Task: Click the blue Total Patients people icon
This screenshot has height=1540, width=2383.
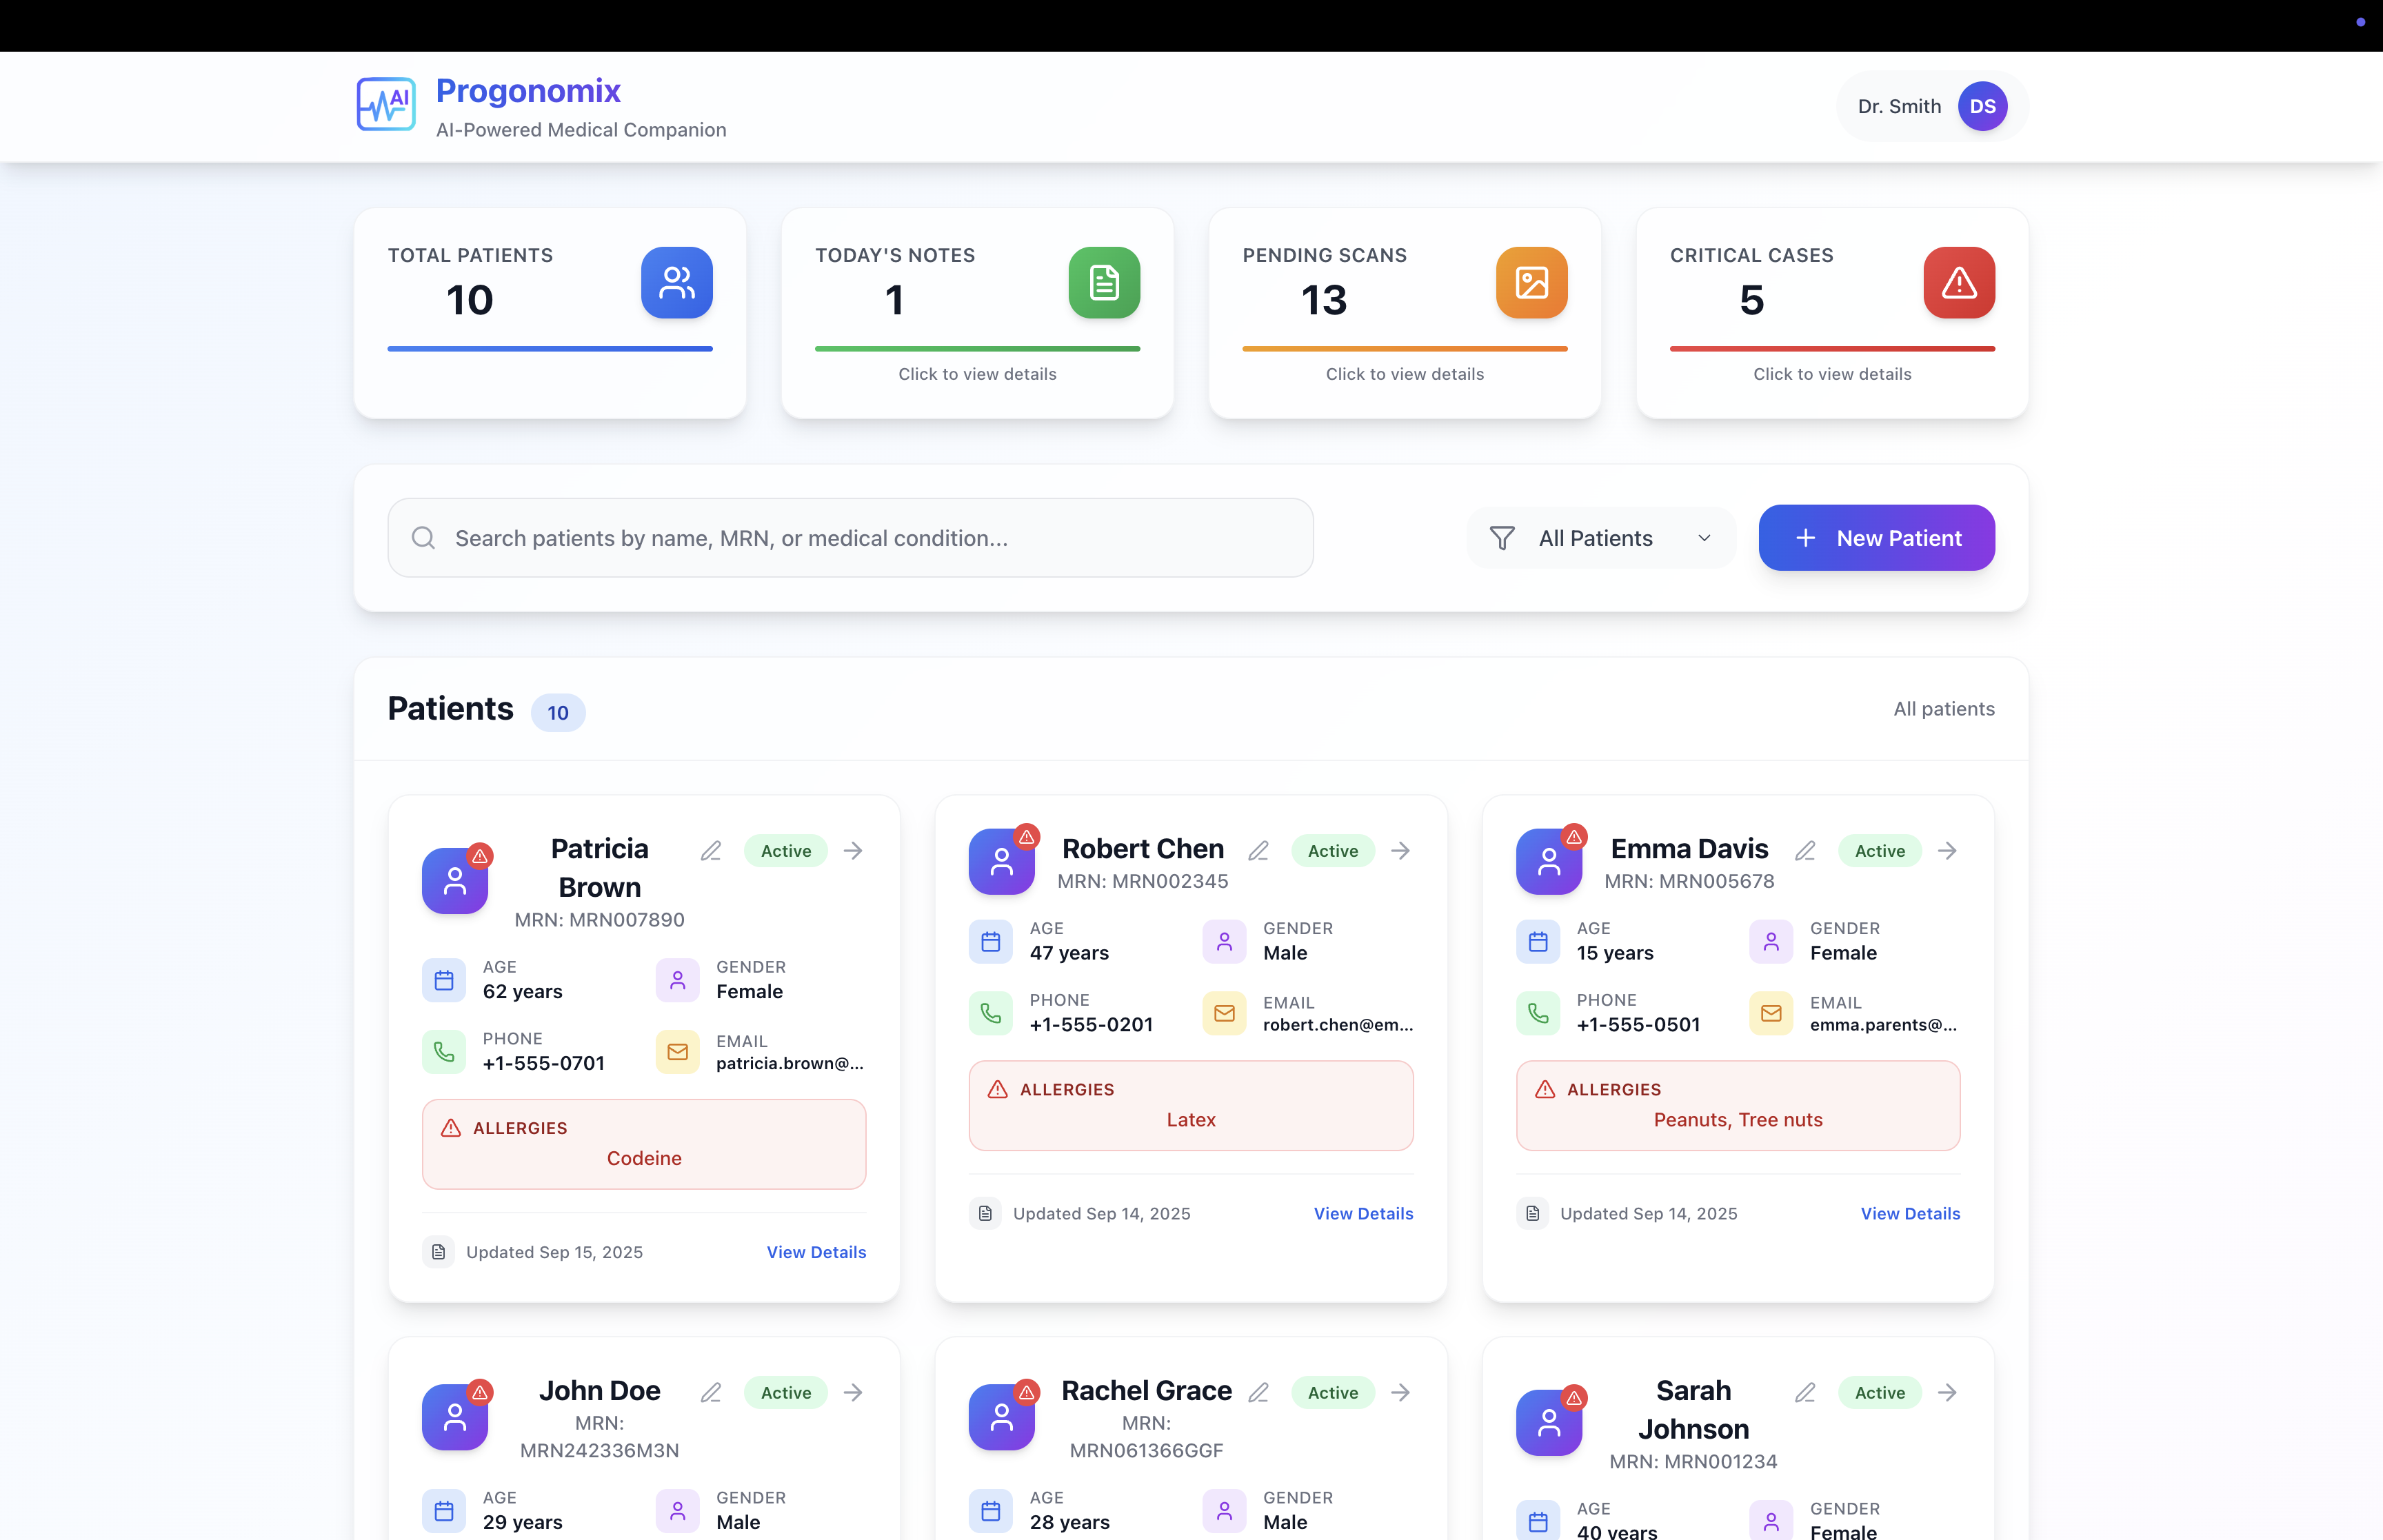Action: pos(677,283)
